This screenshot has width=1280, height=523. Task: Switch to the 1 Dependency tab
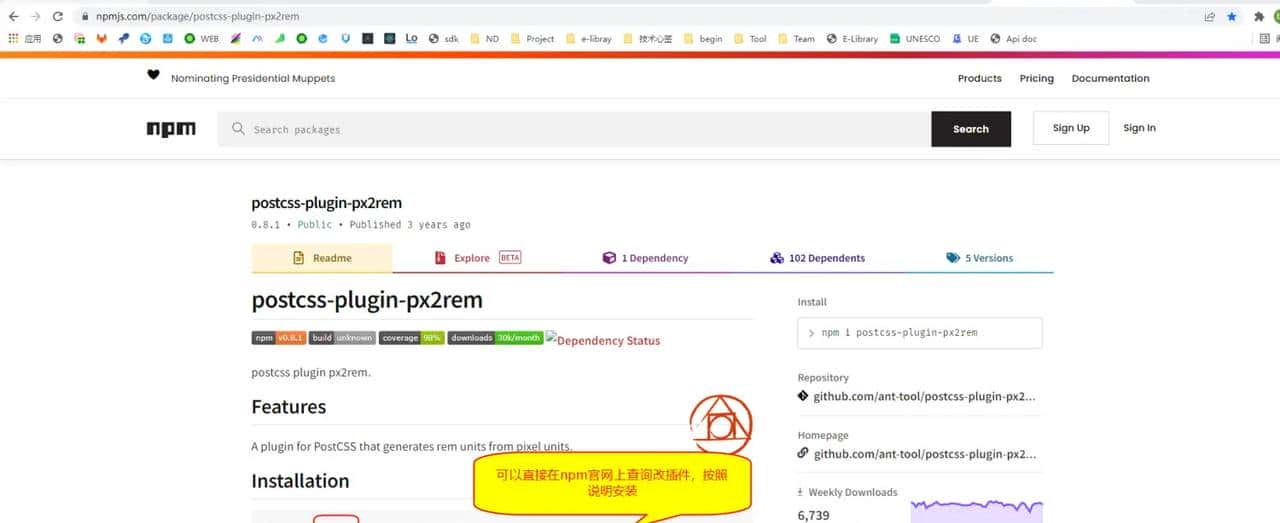[x=645, y=258]
